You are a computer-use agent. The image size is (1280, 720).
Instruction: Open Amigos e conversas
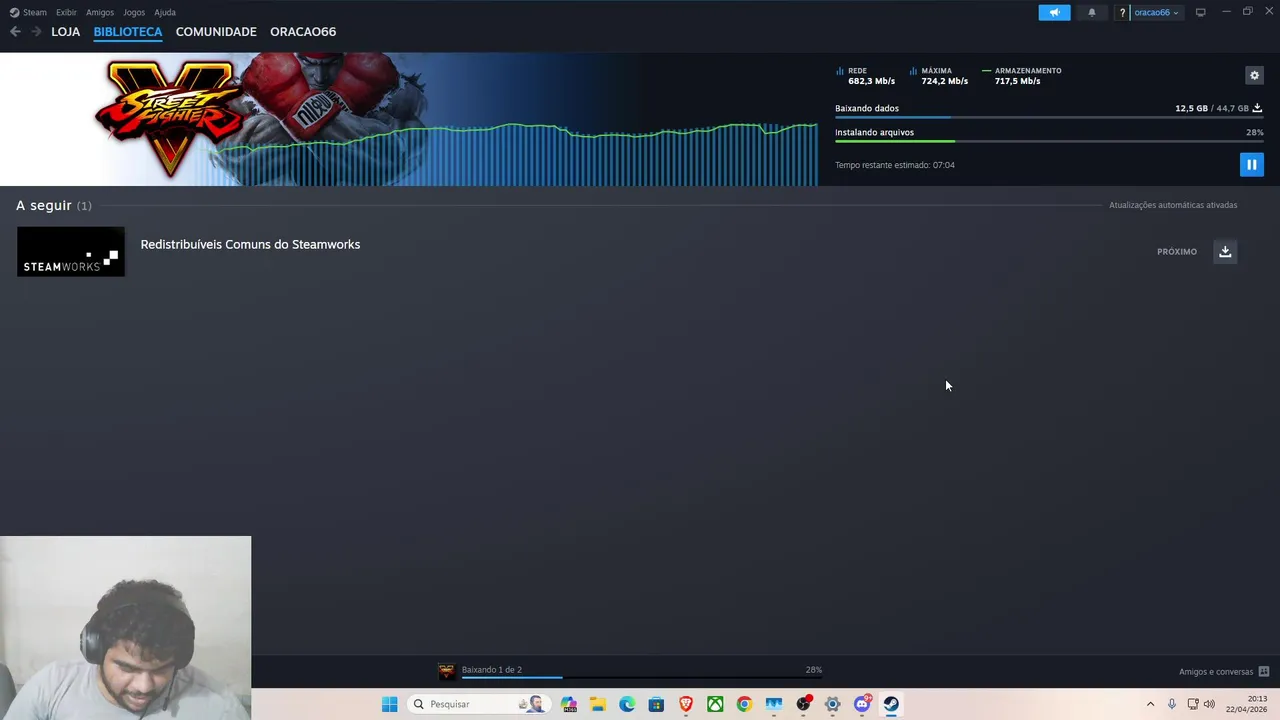tap(1223, 672)
